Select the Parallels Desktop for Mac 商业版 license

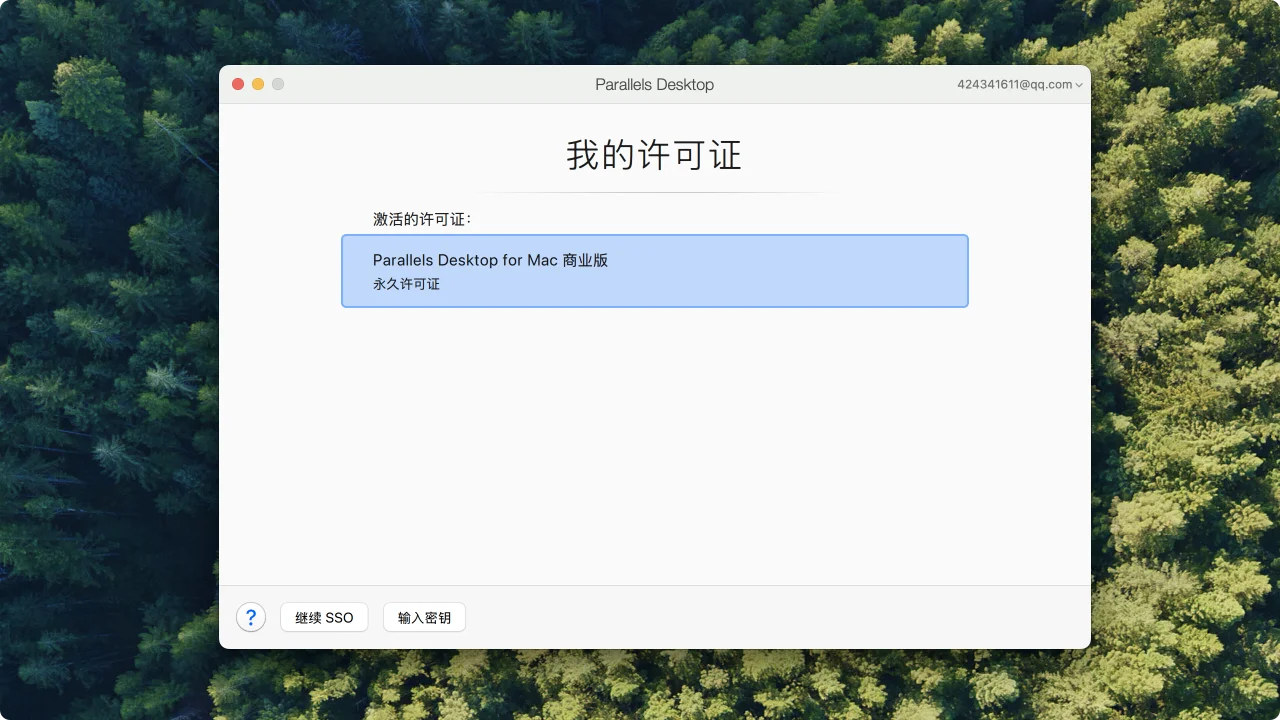pyautogui.click(x=655, y=271)
